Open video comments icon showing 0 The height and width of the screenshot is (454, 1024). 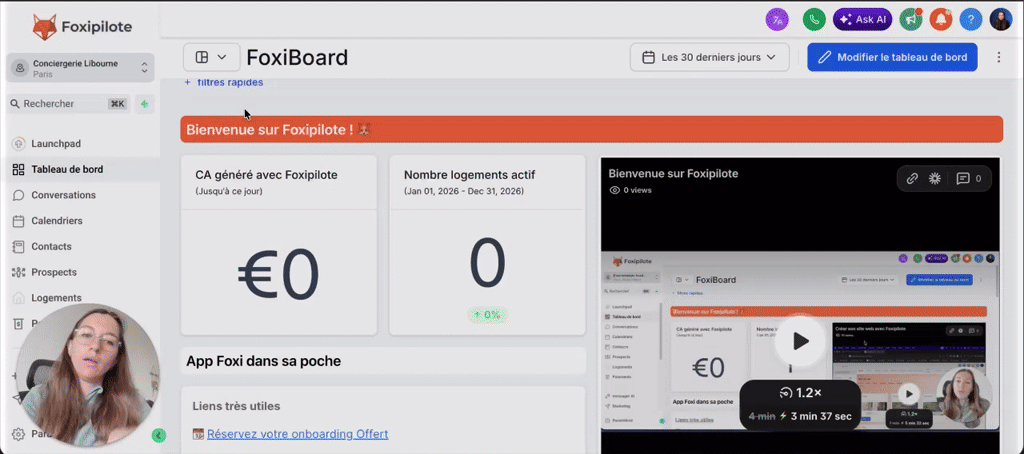click(x=968, y=178)
